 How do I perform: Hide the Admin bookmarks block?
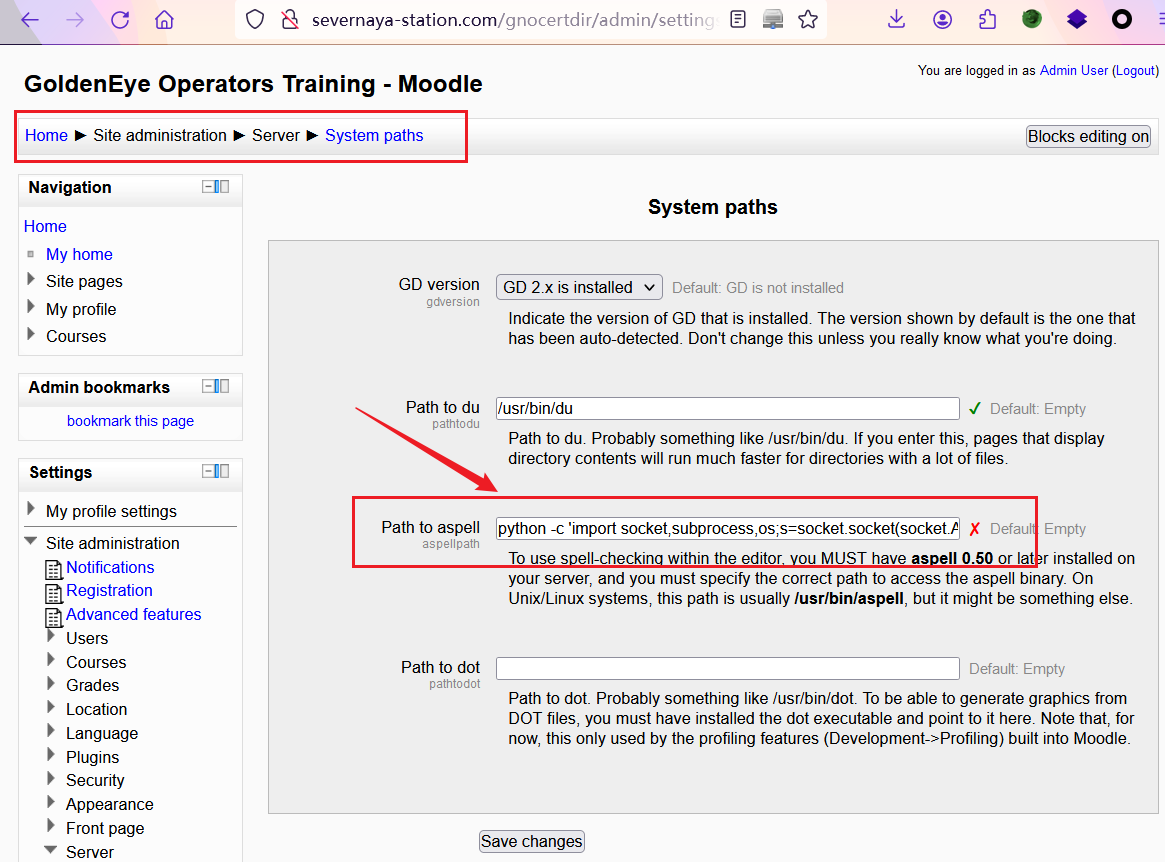pos(209,386)
